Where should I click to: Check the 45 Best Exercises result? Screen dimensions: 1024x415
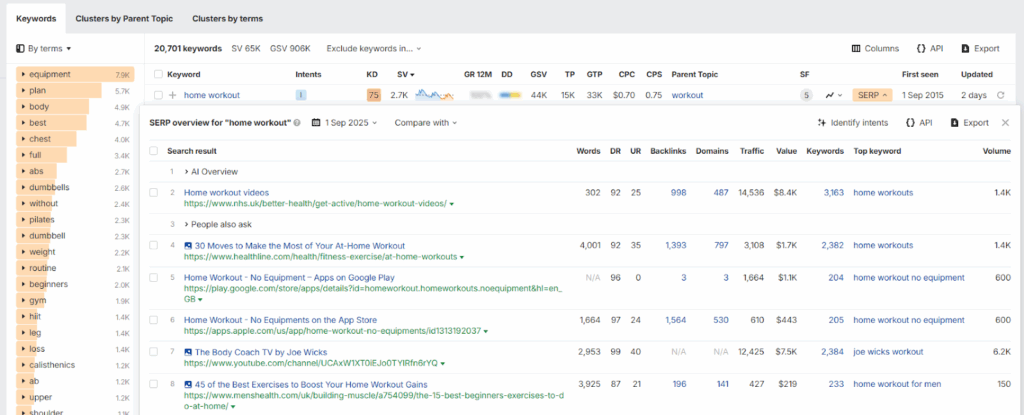click(x=153, y=384)
